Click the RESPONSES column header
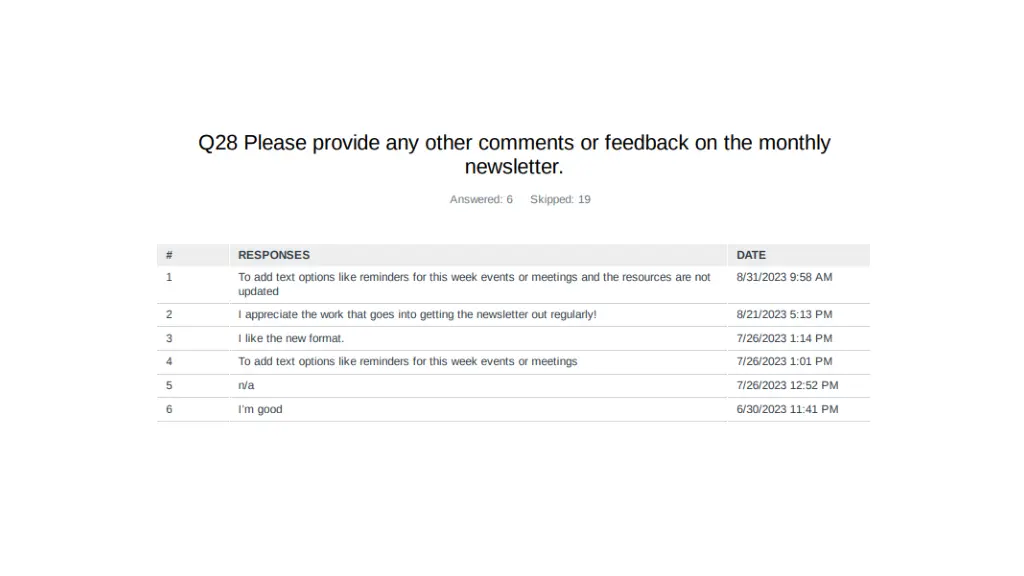This screenshot has width=1024, height=576. coord(274,255)
